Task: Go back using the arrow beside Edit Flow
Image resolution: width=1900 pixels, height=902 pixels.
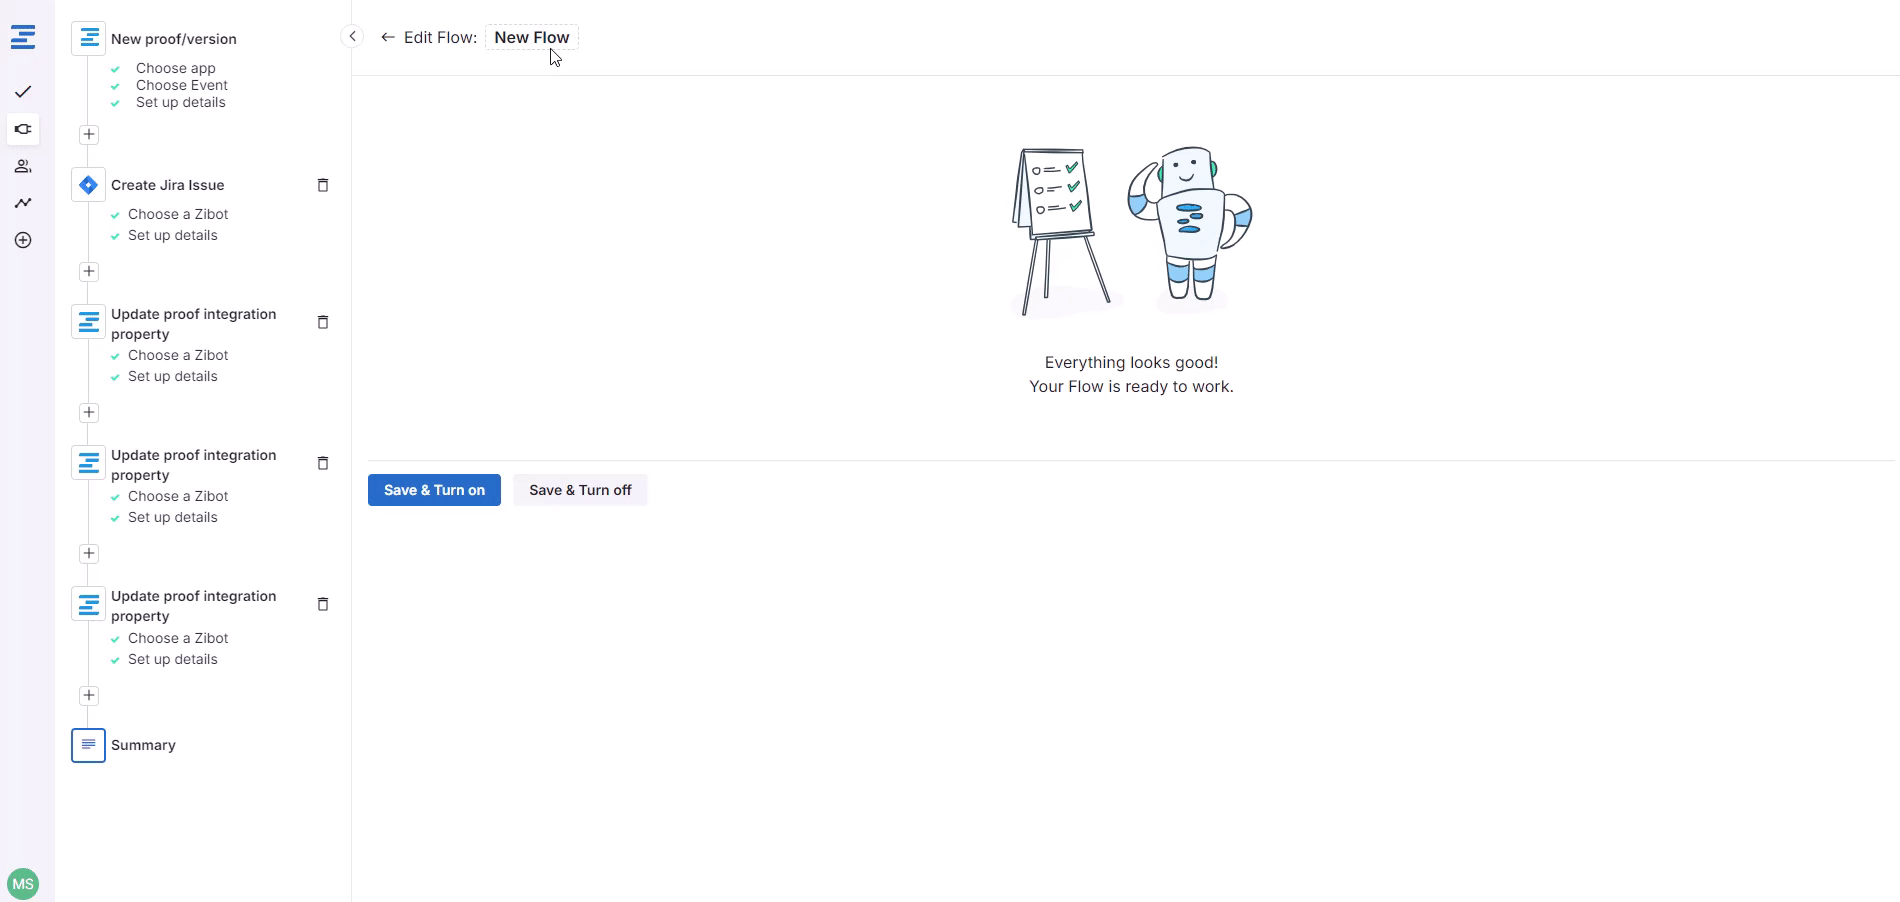Action: point(388,38)
